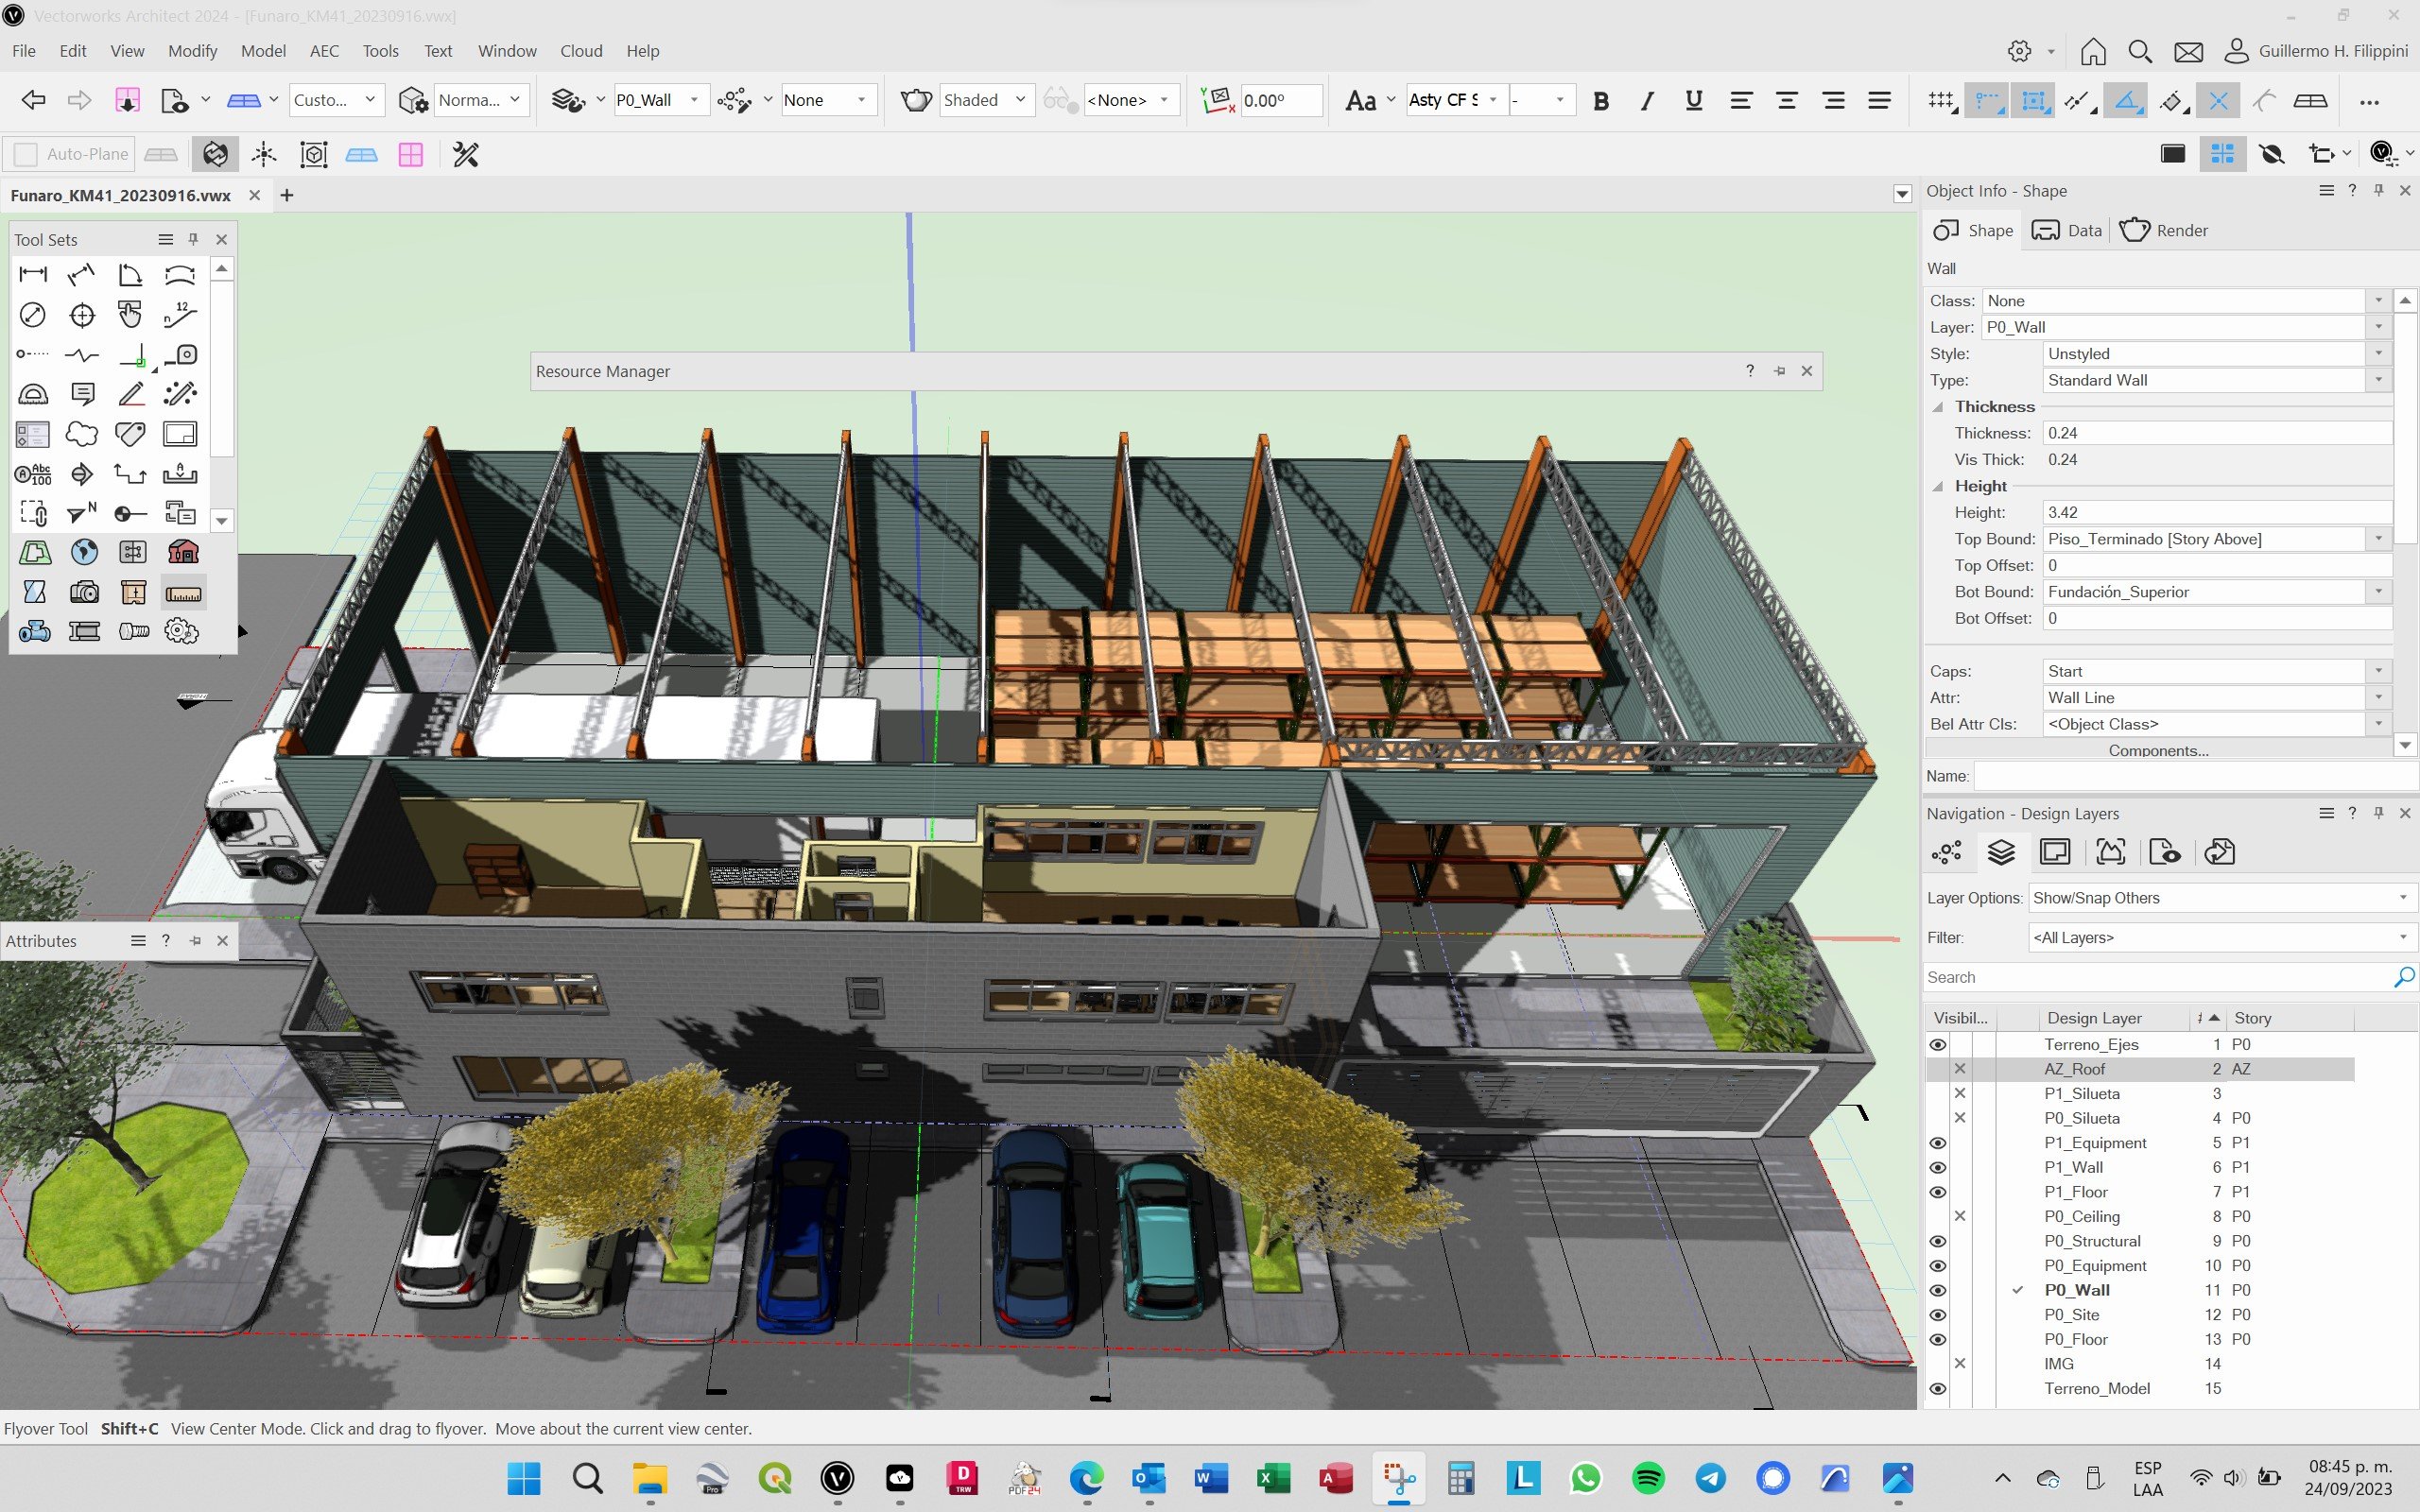This screenshot has height=1512, width=2420.
Task: Click the Flyover view icon in mode bar
Action: click(x=215, y=154)
